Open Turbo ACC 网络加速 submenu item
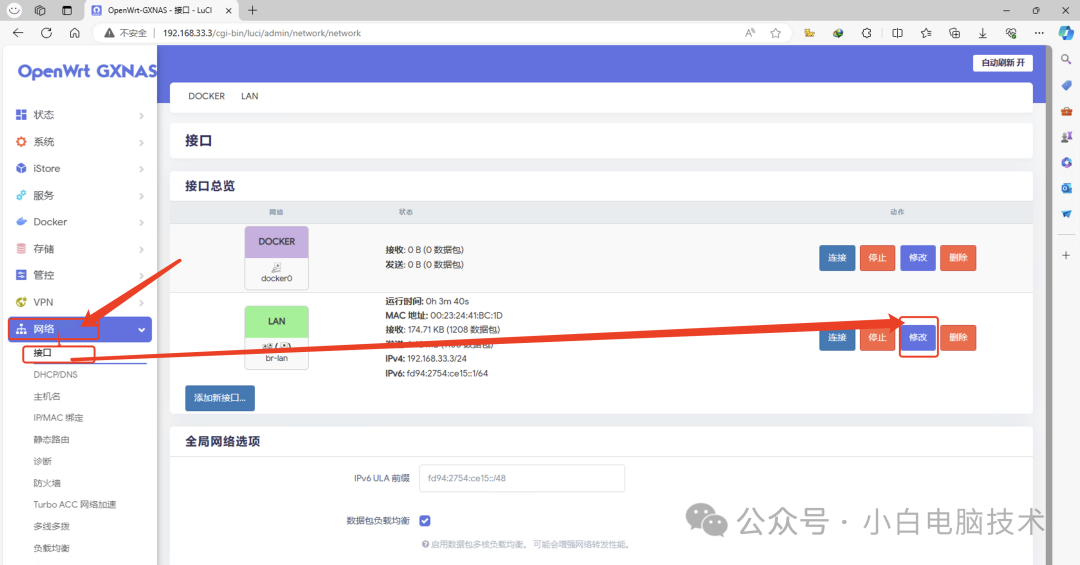This screenshot has width=1080, height=565. 75,504
